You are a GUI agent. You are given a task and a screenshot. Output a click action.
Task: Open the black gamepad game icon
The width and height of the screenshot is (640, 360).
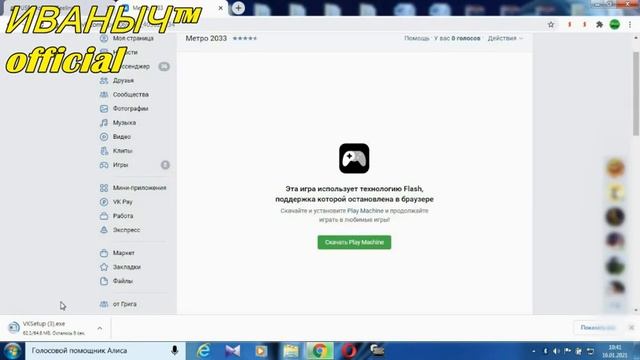click(x=354, y=158)
